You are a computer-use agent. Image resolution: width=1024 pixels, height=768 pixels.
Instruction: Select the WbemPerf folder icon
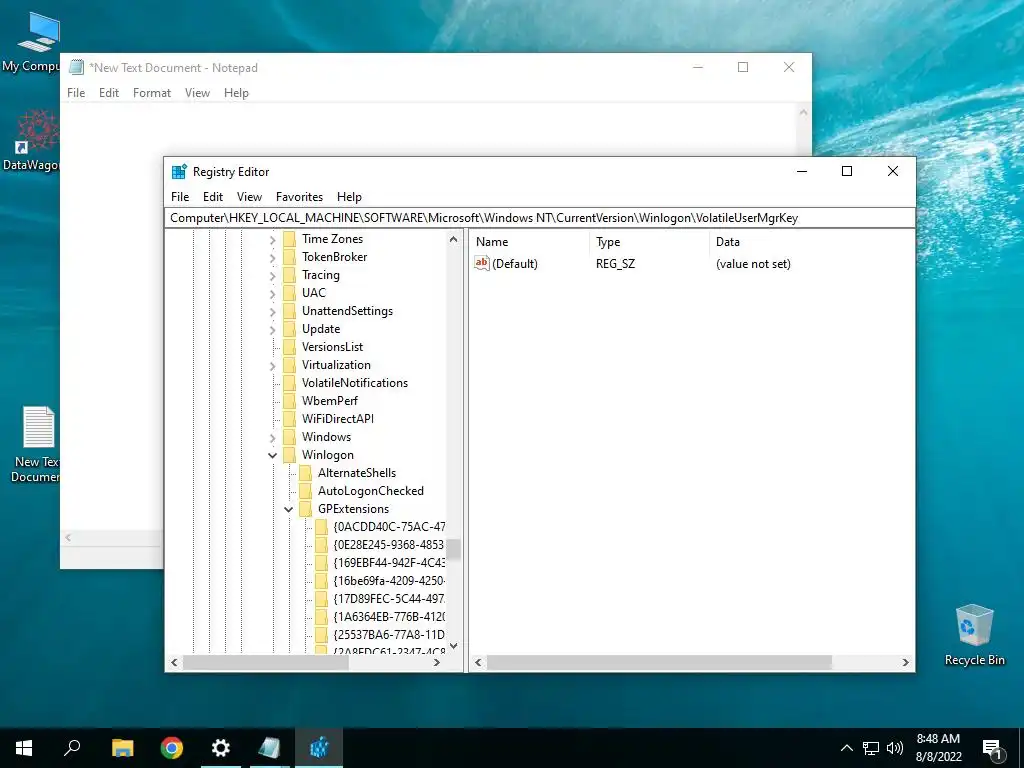click(289, 400)
